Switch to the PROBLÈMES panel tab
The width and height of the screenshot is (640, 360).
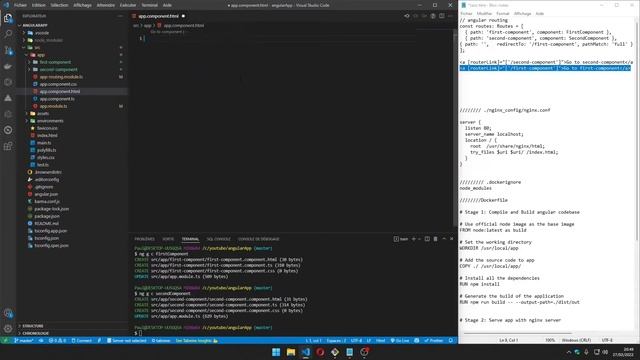pyautogui.click(x=144, y=239)
